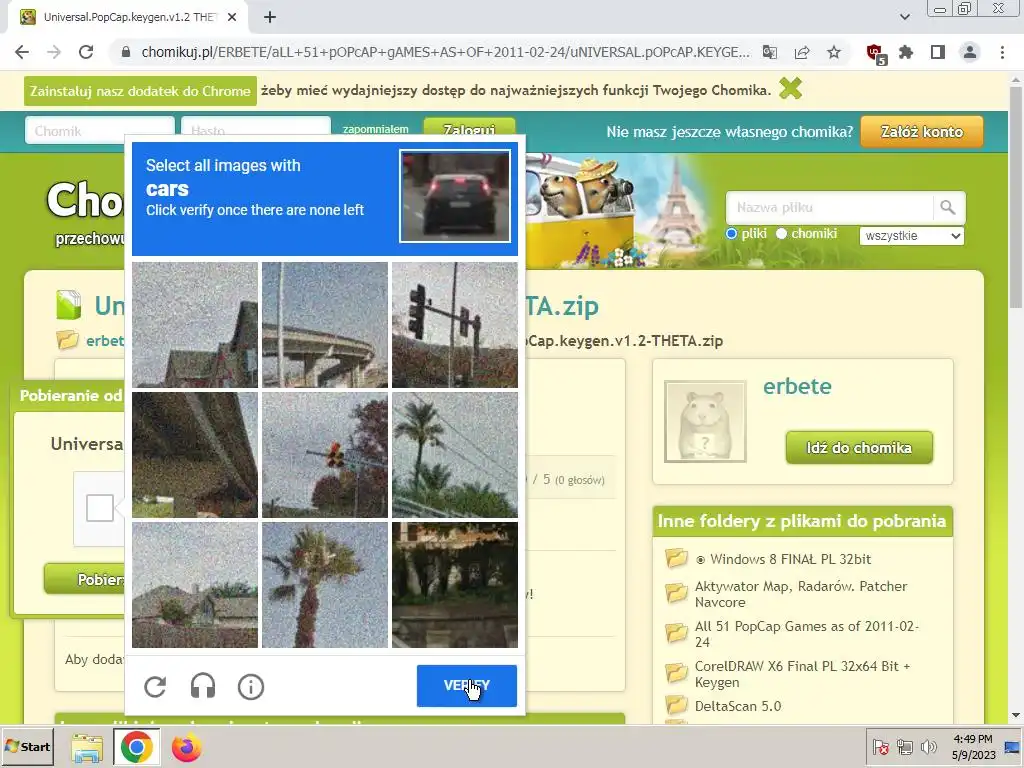
Task: Open the tab search chevron
Action: (x=905, y=17)
